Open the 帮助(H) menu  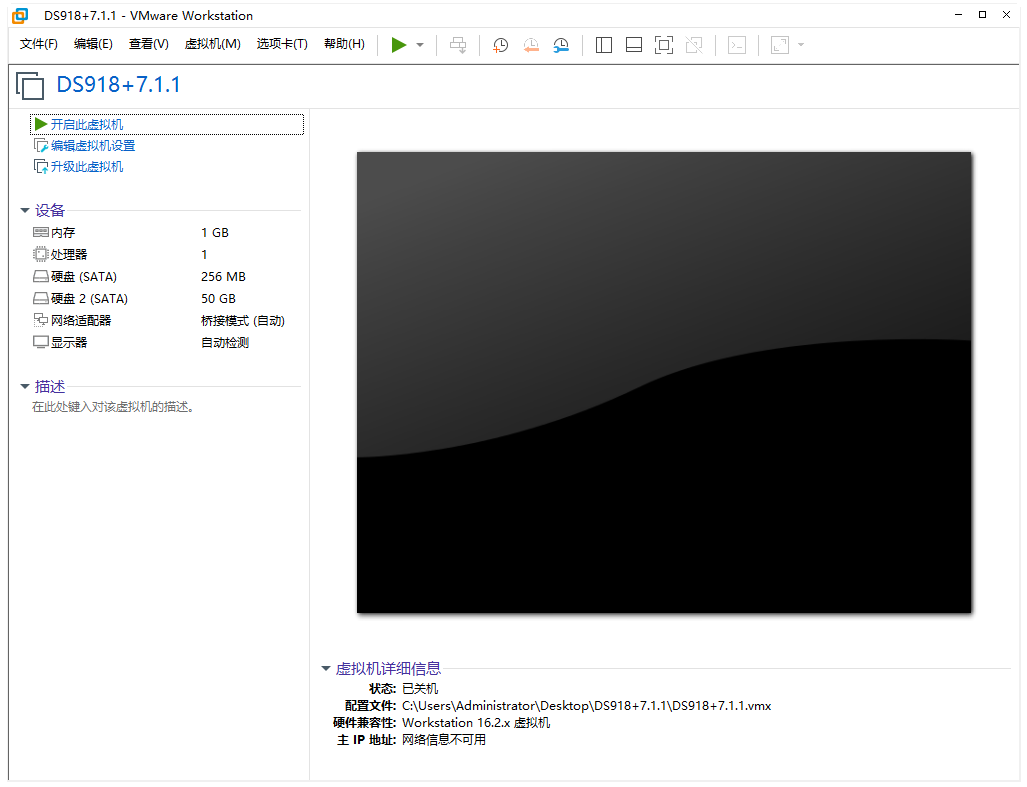(345, 44)
